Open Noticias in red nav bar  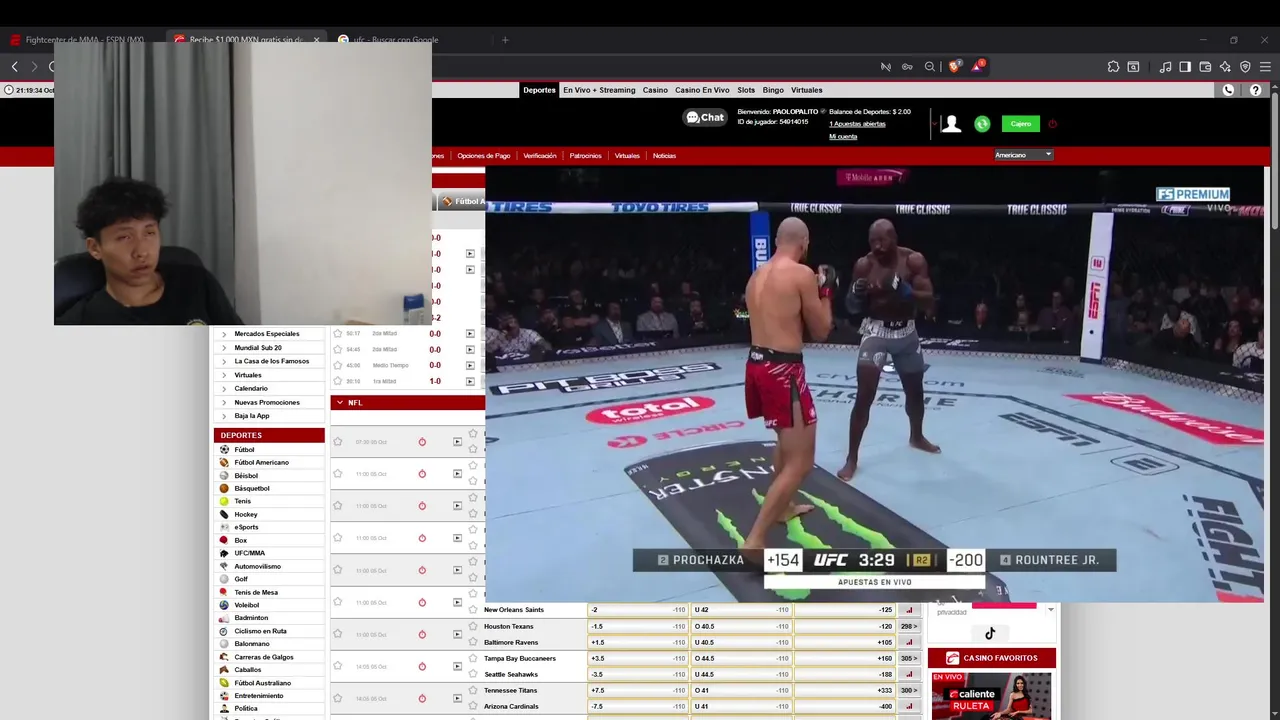[x=664, y=156]
